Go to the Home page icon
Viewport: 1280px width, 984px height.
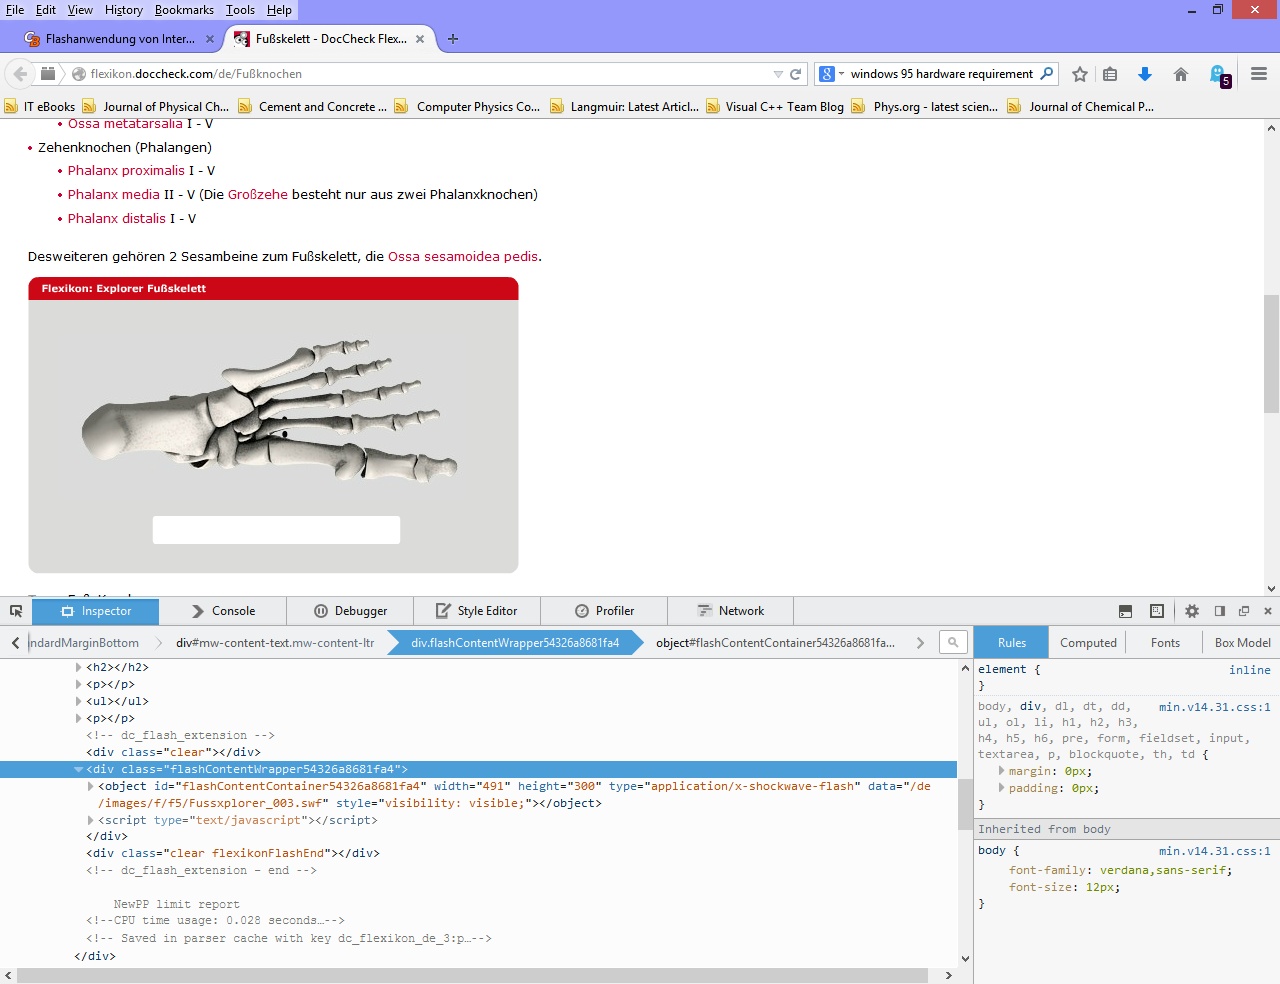pos(1181,74)
